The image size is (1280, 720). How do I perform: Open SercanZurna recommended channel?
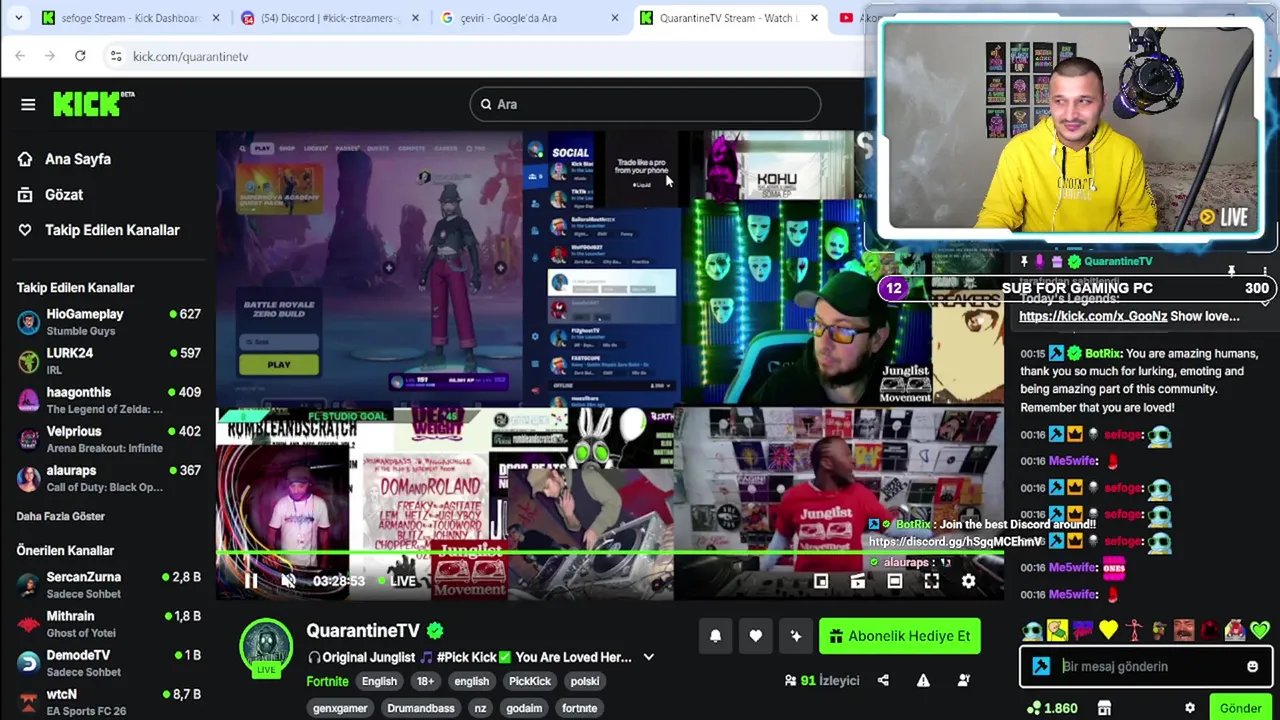pos(108,585)
